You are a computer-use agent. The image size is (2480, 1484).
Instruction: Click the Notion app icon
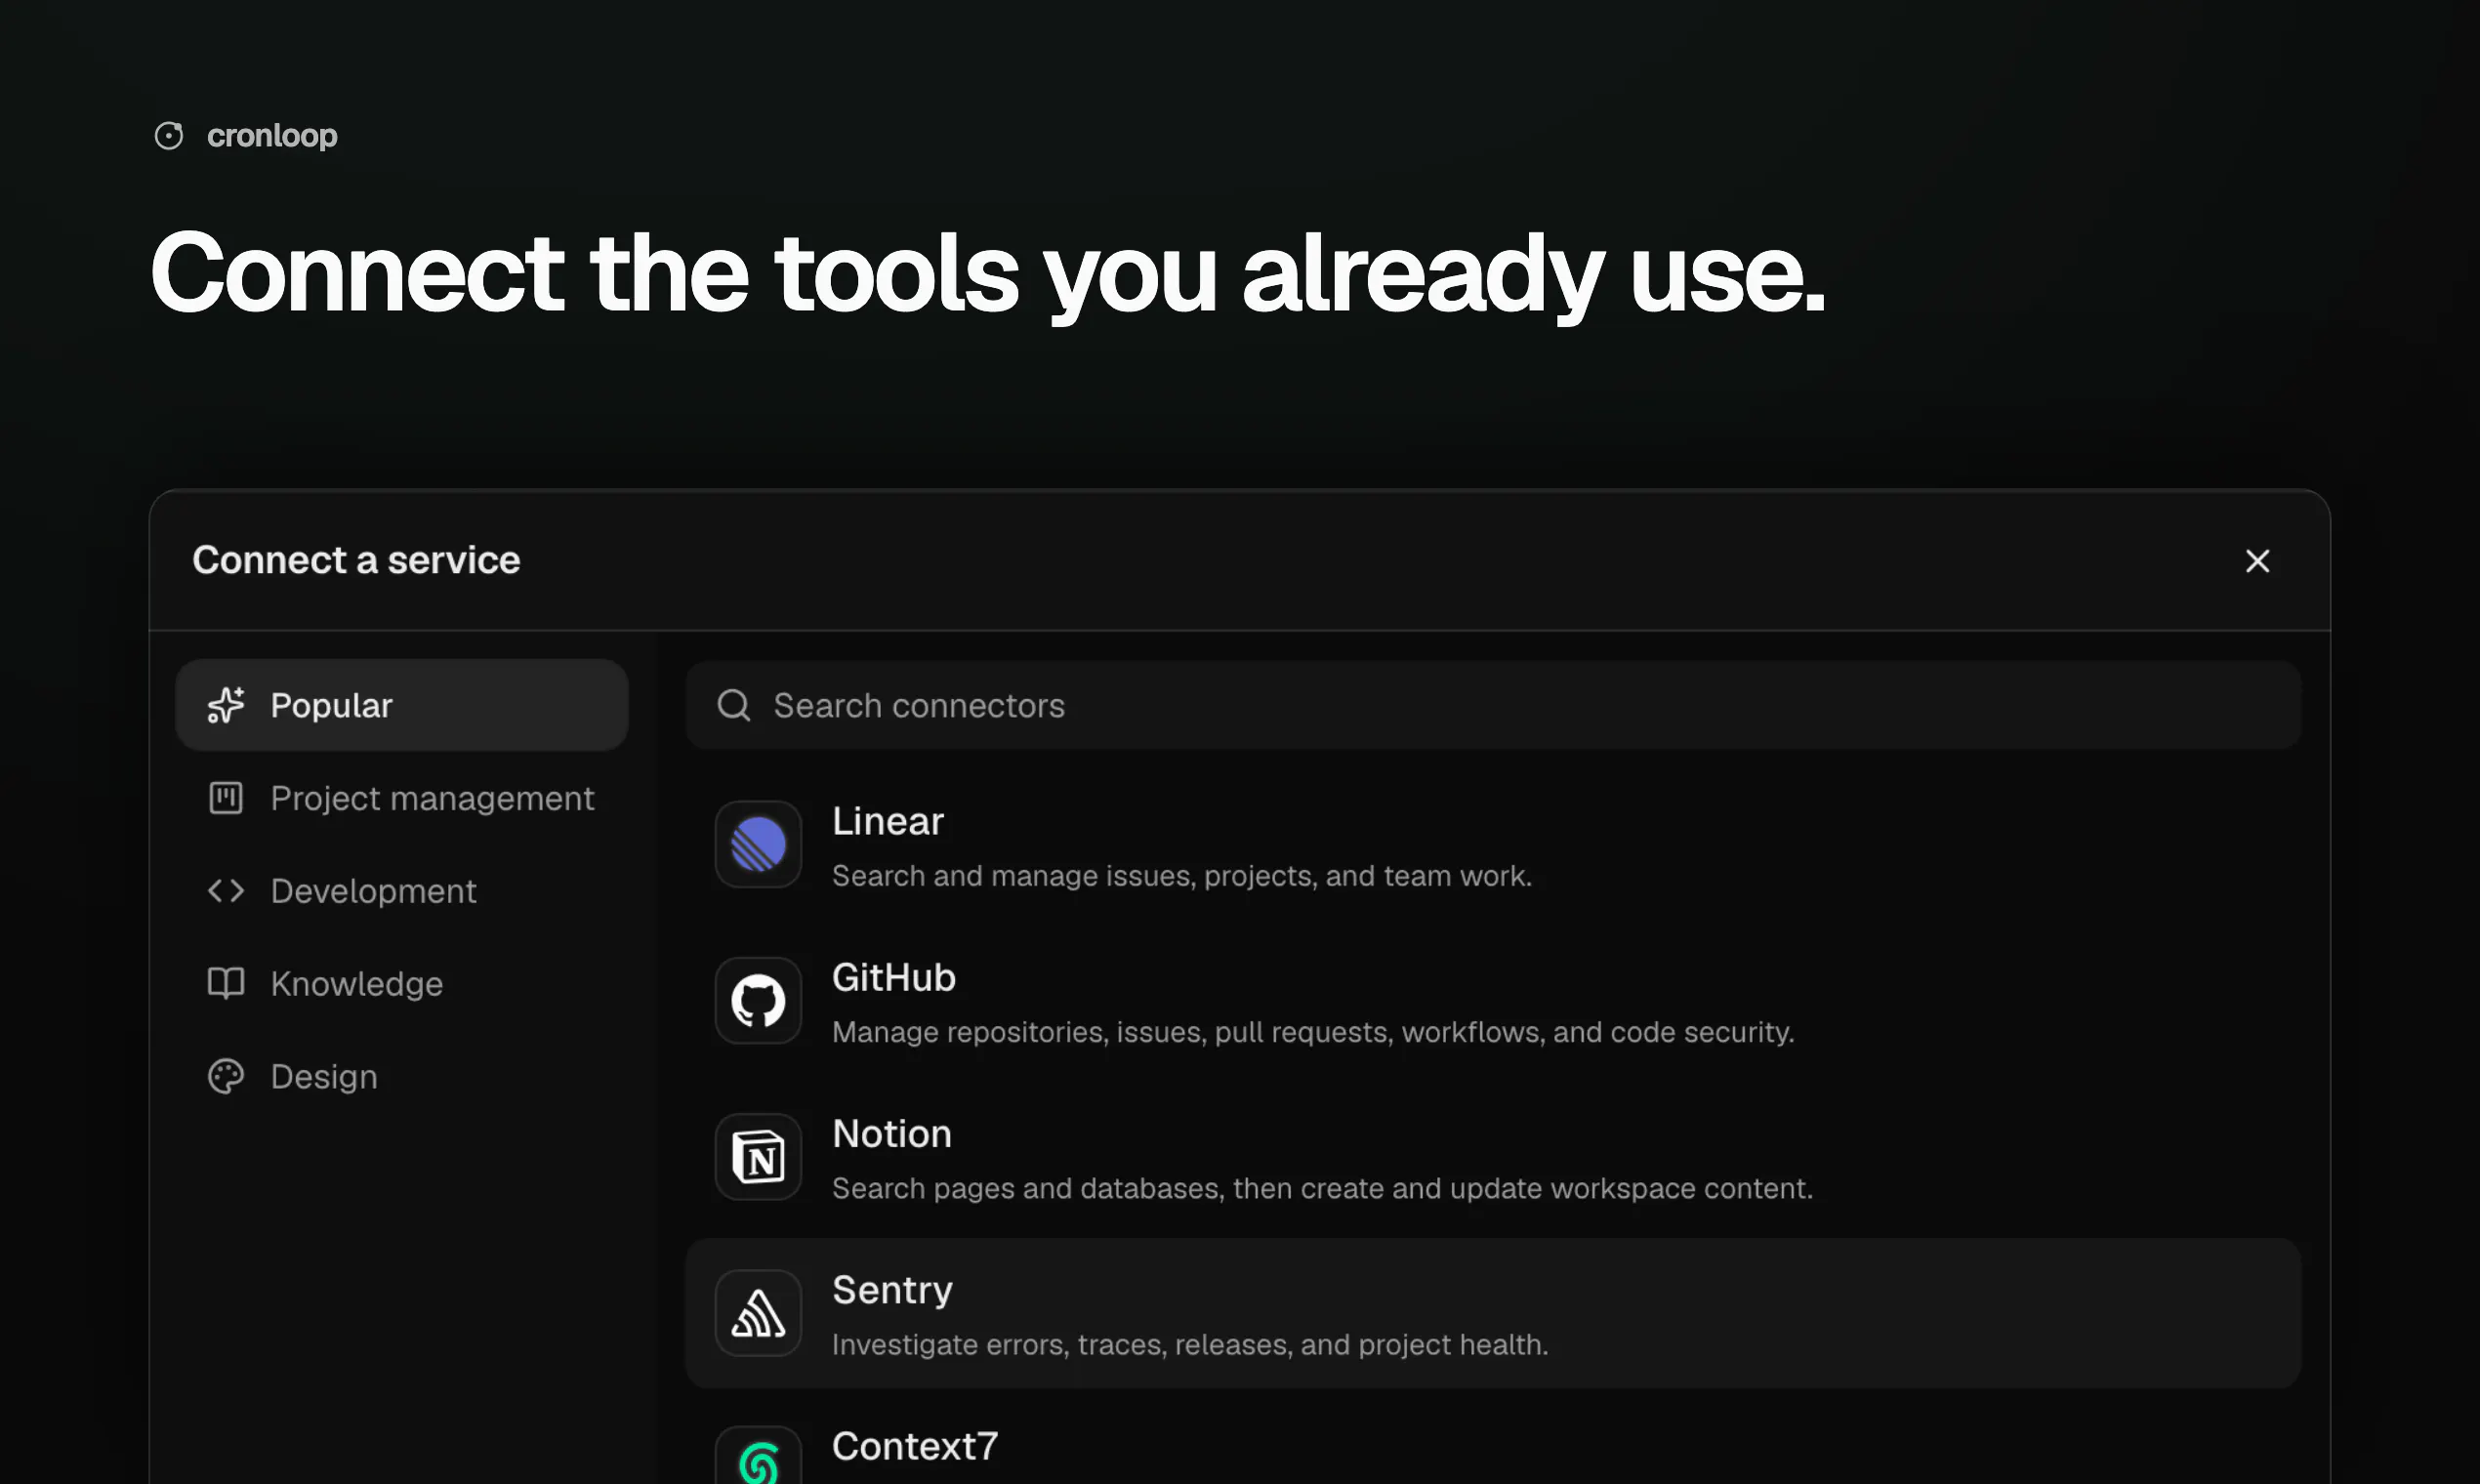click(x=758, y=1157)
